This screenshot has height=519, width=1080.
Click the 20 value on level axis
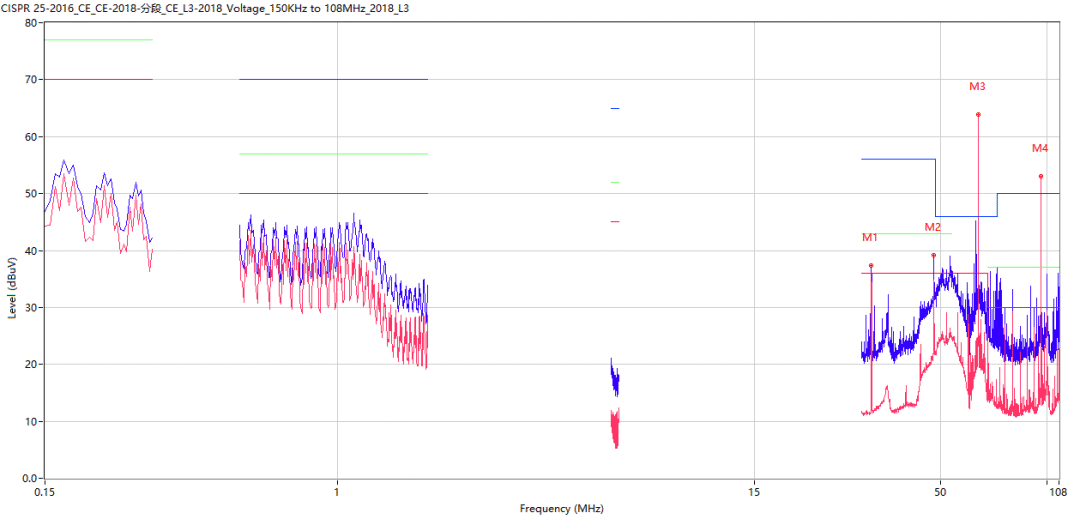click(x=31, y=365)
